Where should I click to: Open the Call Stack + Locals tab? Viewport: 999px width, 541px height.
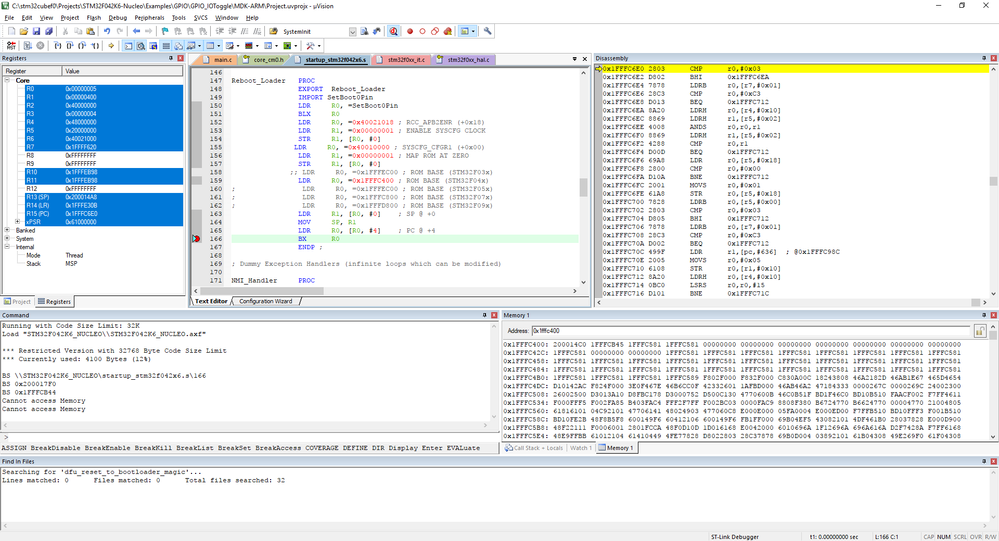[x=534, y=448]
